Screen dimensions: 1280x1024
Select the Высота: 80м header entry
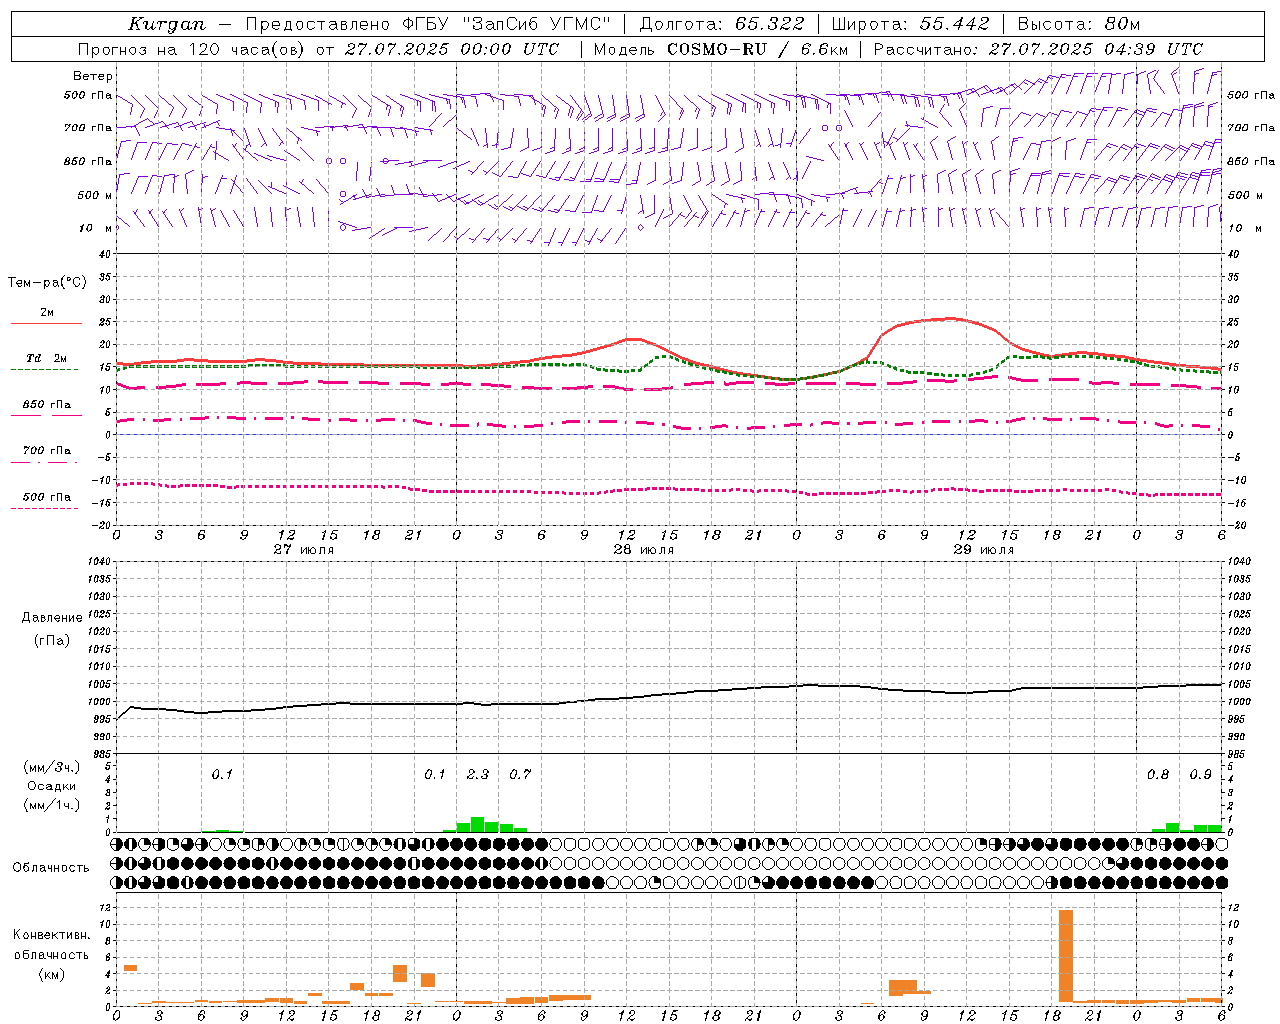click(x=1078, y=24)
